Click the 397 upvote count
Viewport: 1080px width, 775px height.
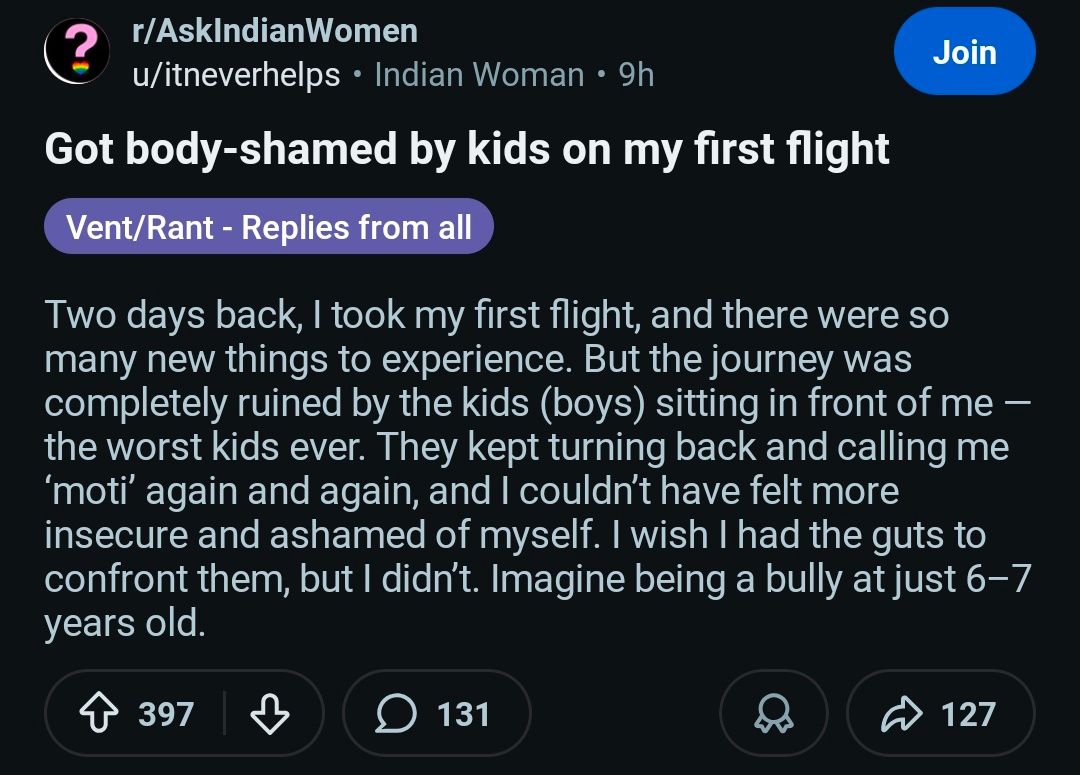pyautogui.click(x=166, y=714)
